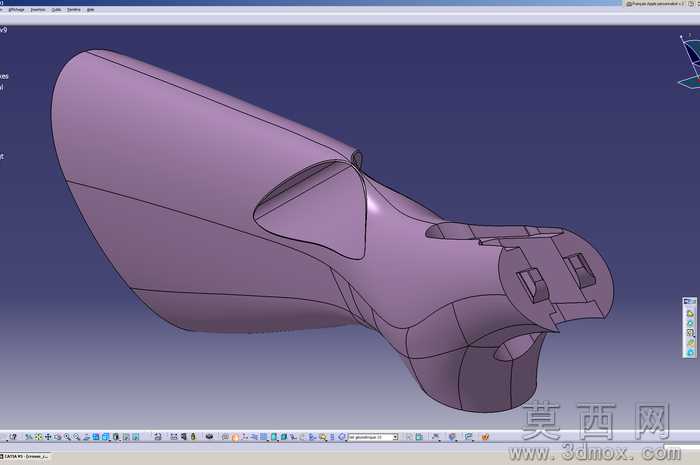Click the CATIA V5 taskbar button
This screenshot has width=700, height=465.
[x=25, y=457]
